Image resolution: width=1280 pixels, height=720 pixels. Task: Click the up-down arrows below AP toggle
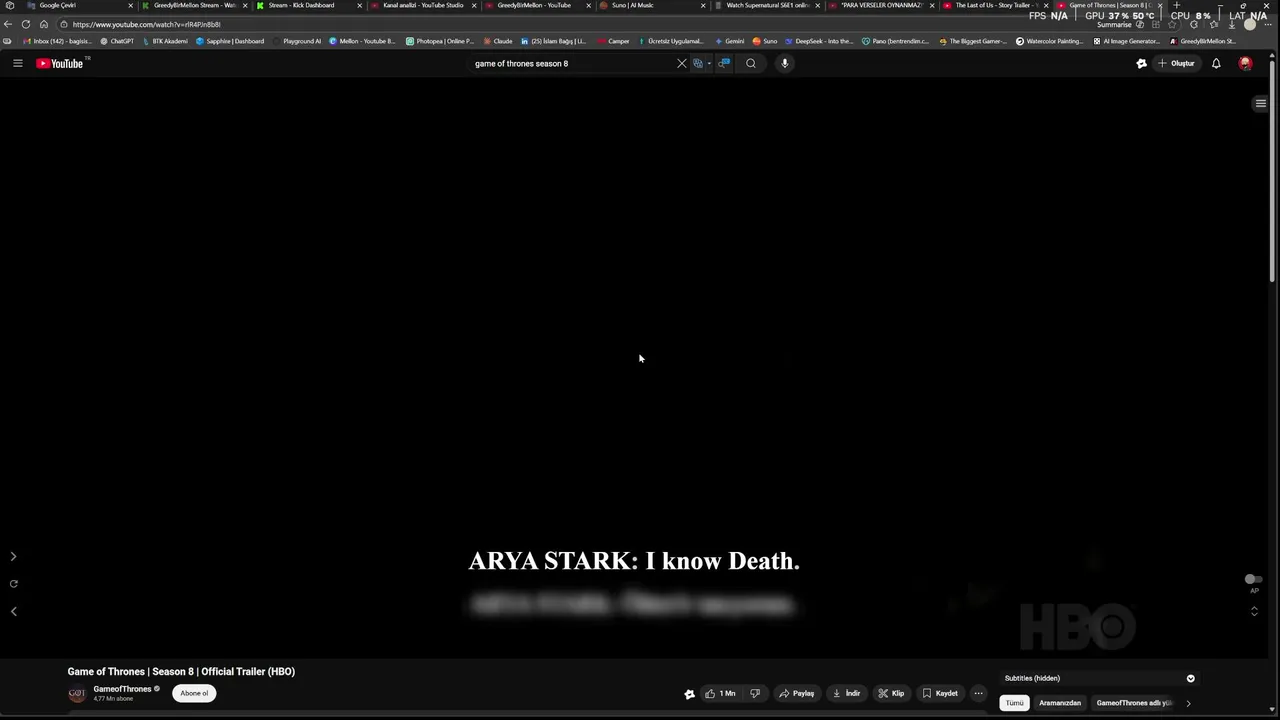(x=1254, y=611)
